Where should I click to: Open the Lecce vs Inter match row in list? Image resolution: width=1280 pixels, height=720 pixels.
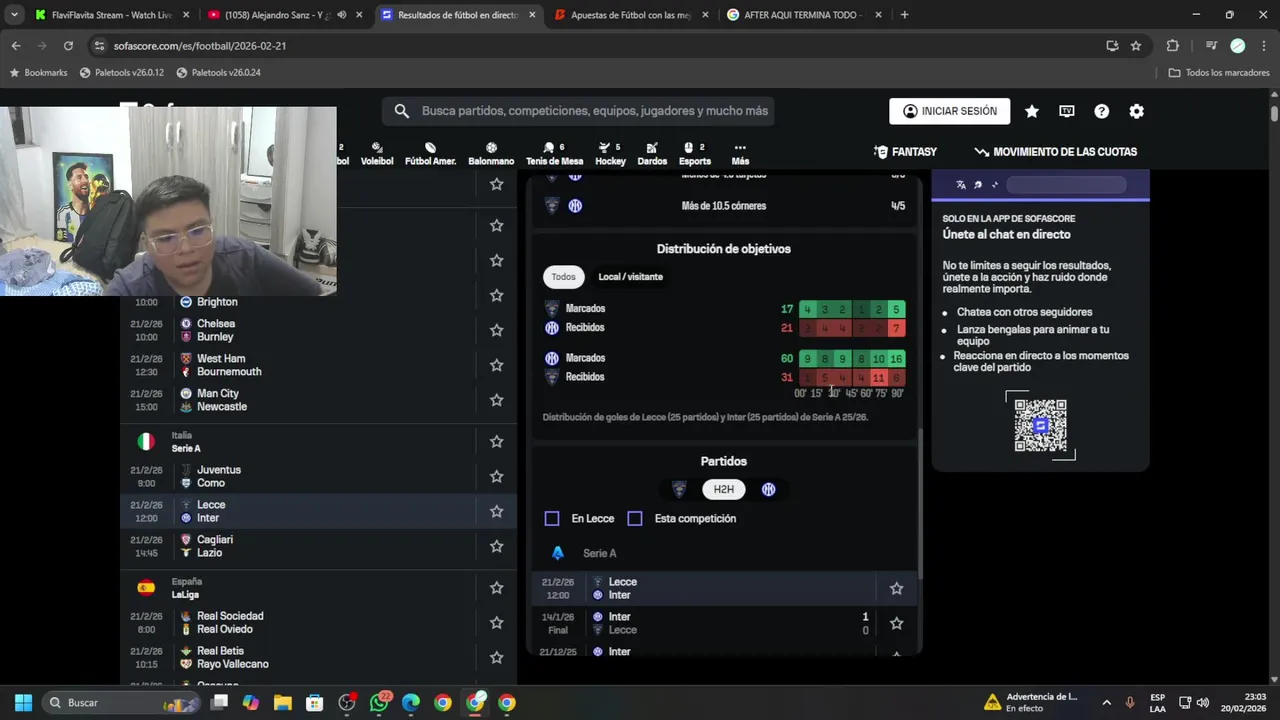(318, 511)
